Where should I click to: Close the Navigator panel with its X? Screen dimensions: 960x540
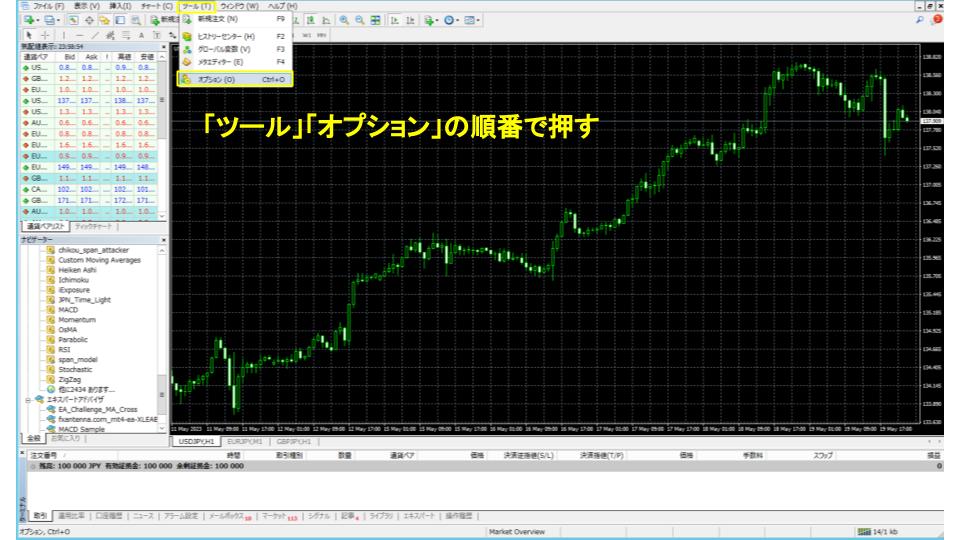point(163,240)
